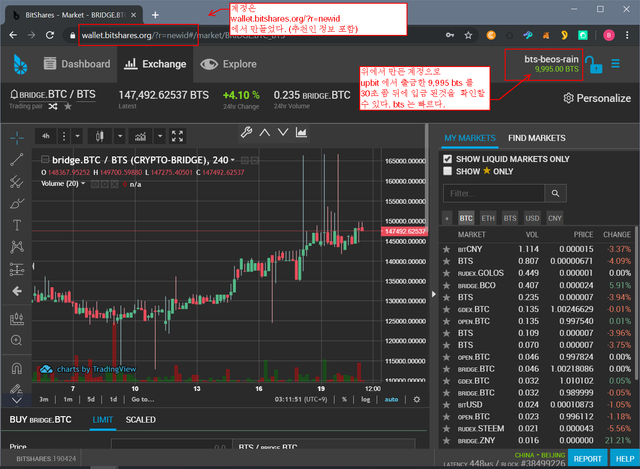Viewport: 640px width, 469px height.
Task: Flip the trading pair with shuffle icon
Action: 53,107
